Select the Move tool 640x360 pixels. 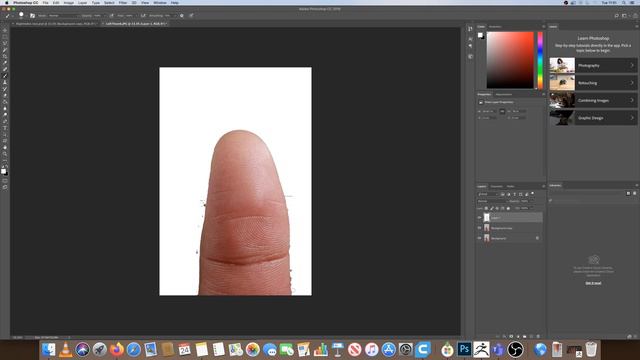click(5, 30)
